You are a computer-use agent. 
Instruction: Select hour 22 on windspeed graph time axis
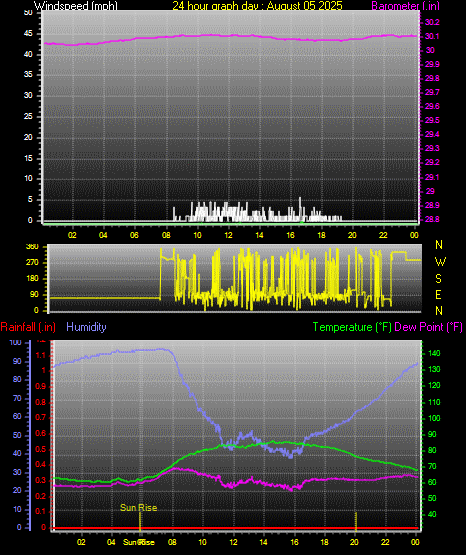(383, 235)
